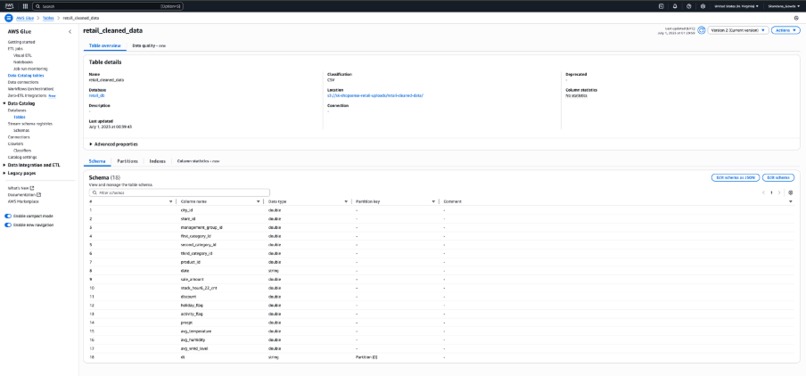This screenshot has width=806, height=376.
Task: Sort by the # column header arrow
Action: pyautogui.click(x=171, y=202)
